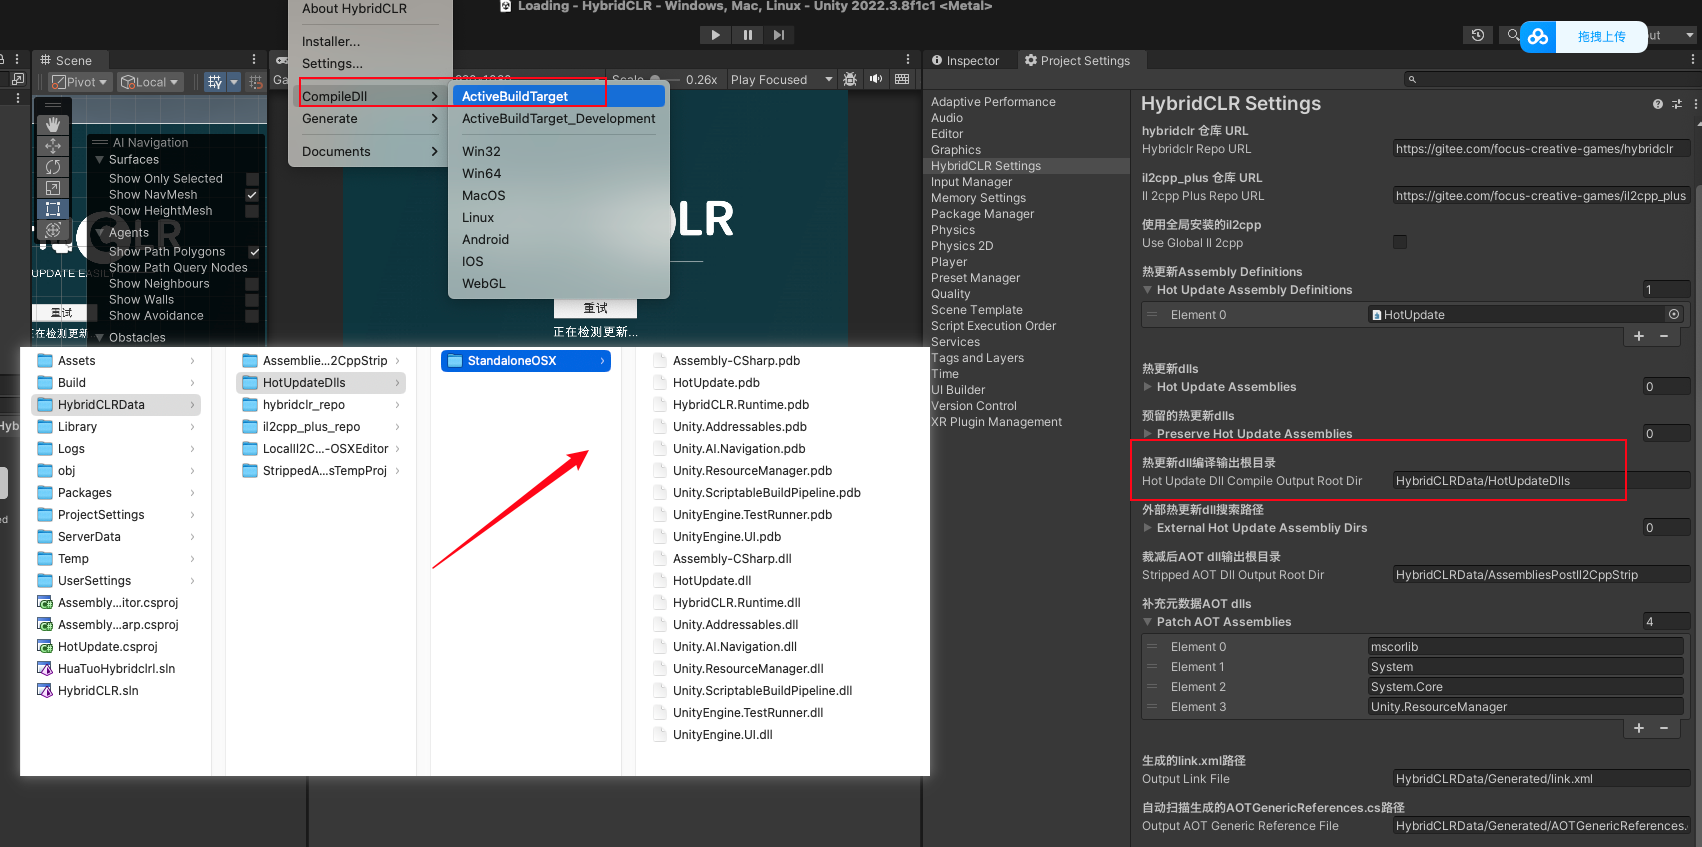Toggle Use Global Il 2cpp checkbox

tap(1400, 242)
